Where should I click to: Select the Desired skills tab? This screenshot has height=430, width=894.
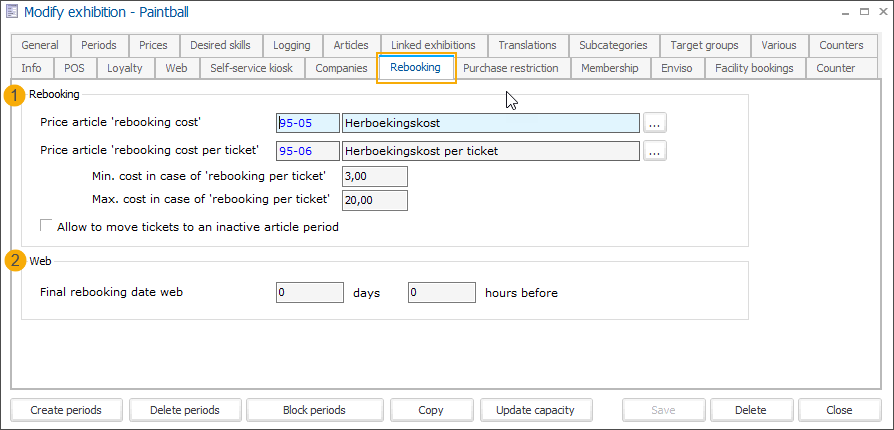(x=220, y=45)
